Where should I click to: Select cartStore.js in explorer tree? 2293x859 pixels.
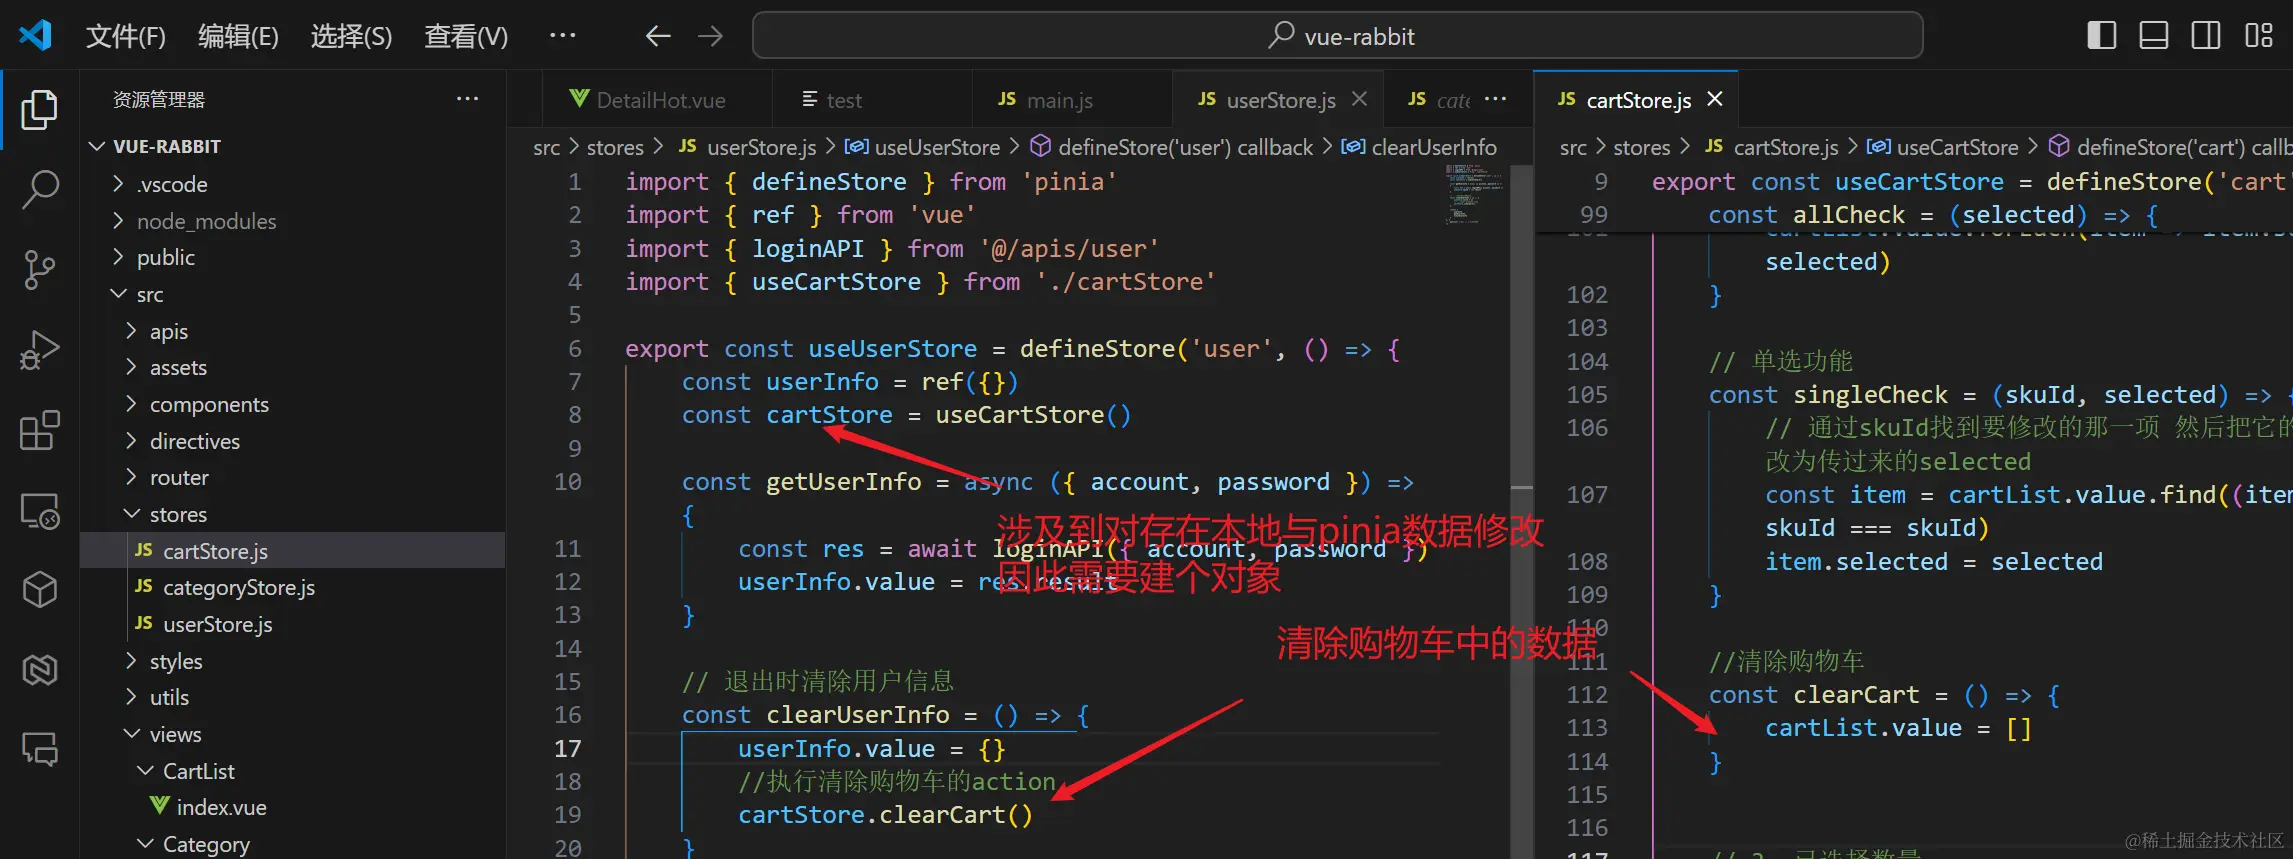tap(292, 551)
